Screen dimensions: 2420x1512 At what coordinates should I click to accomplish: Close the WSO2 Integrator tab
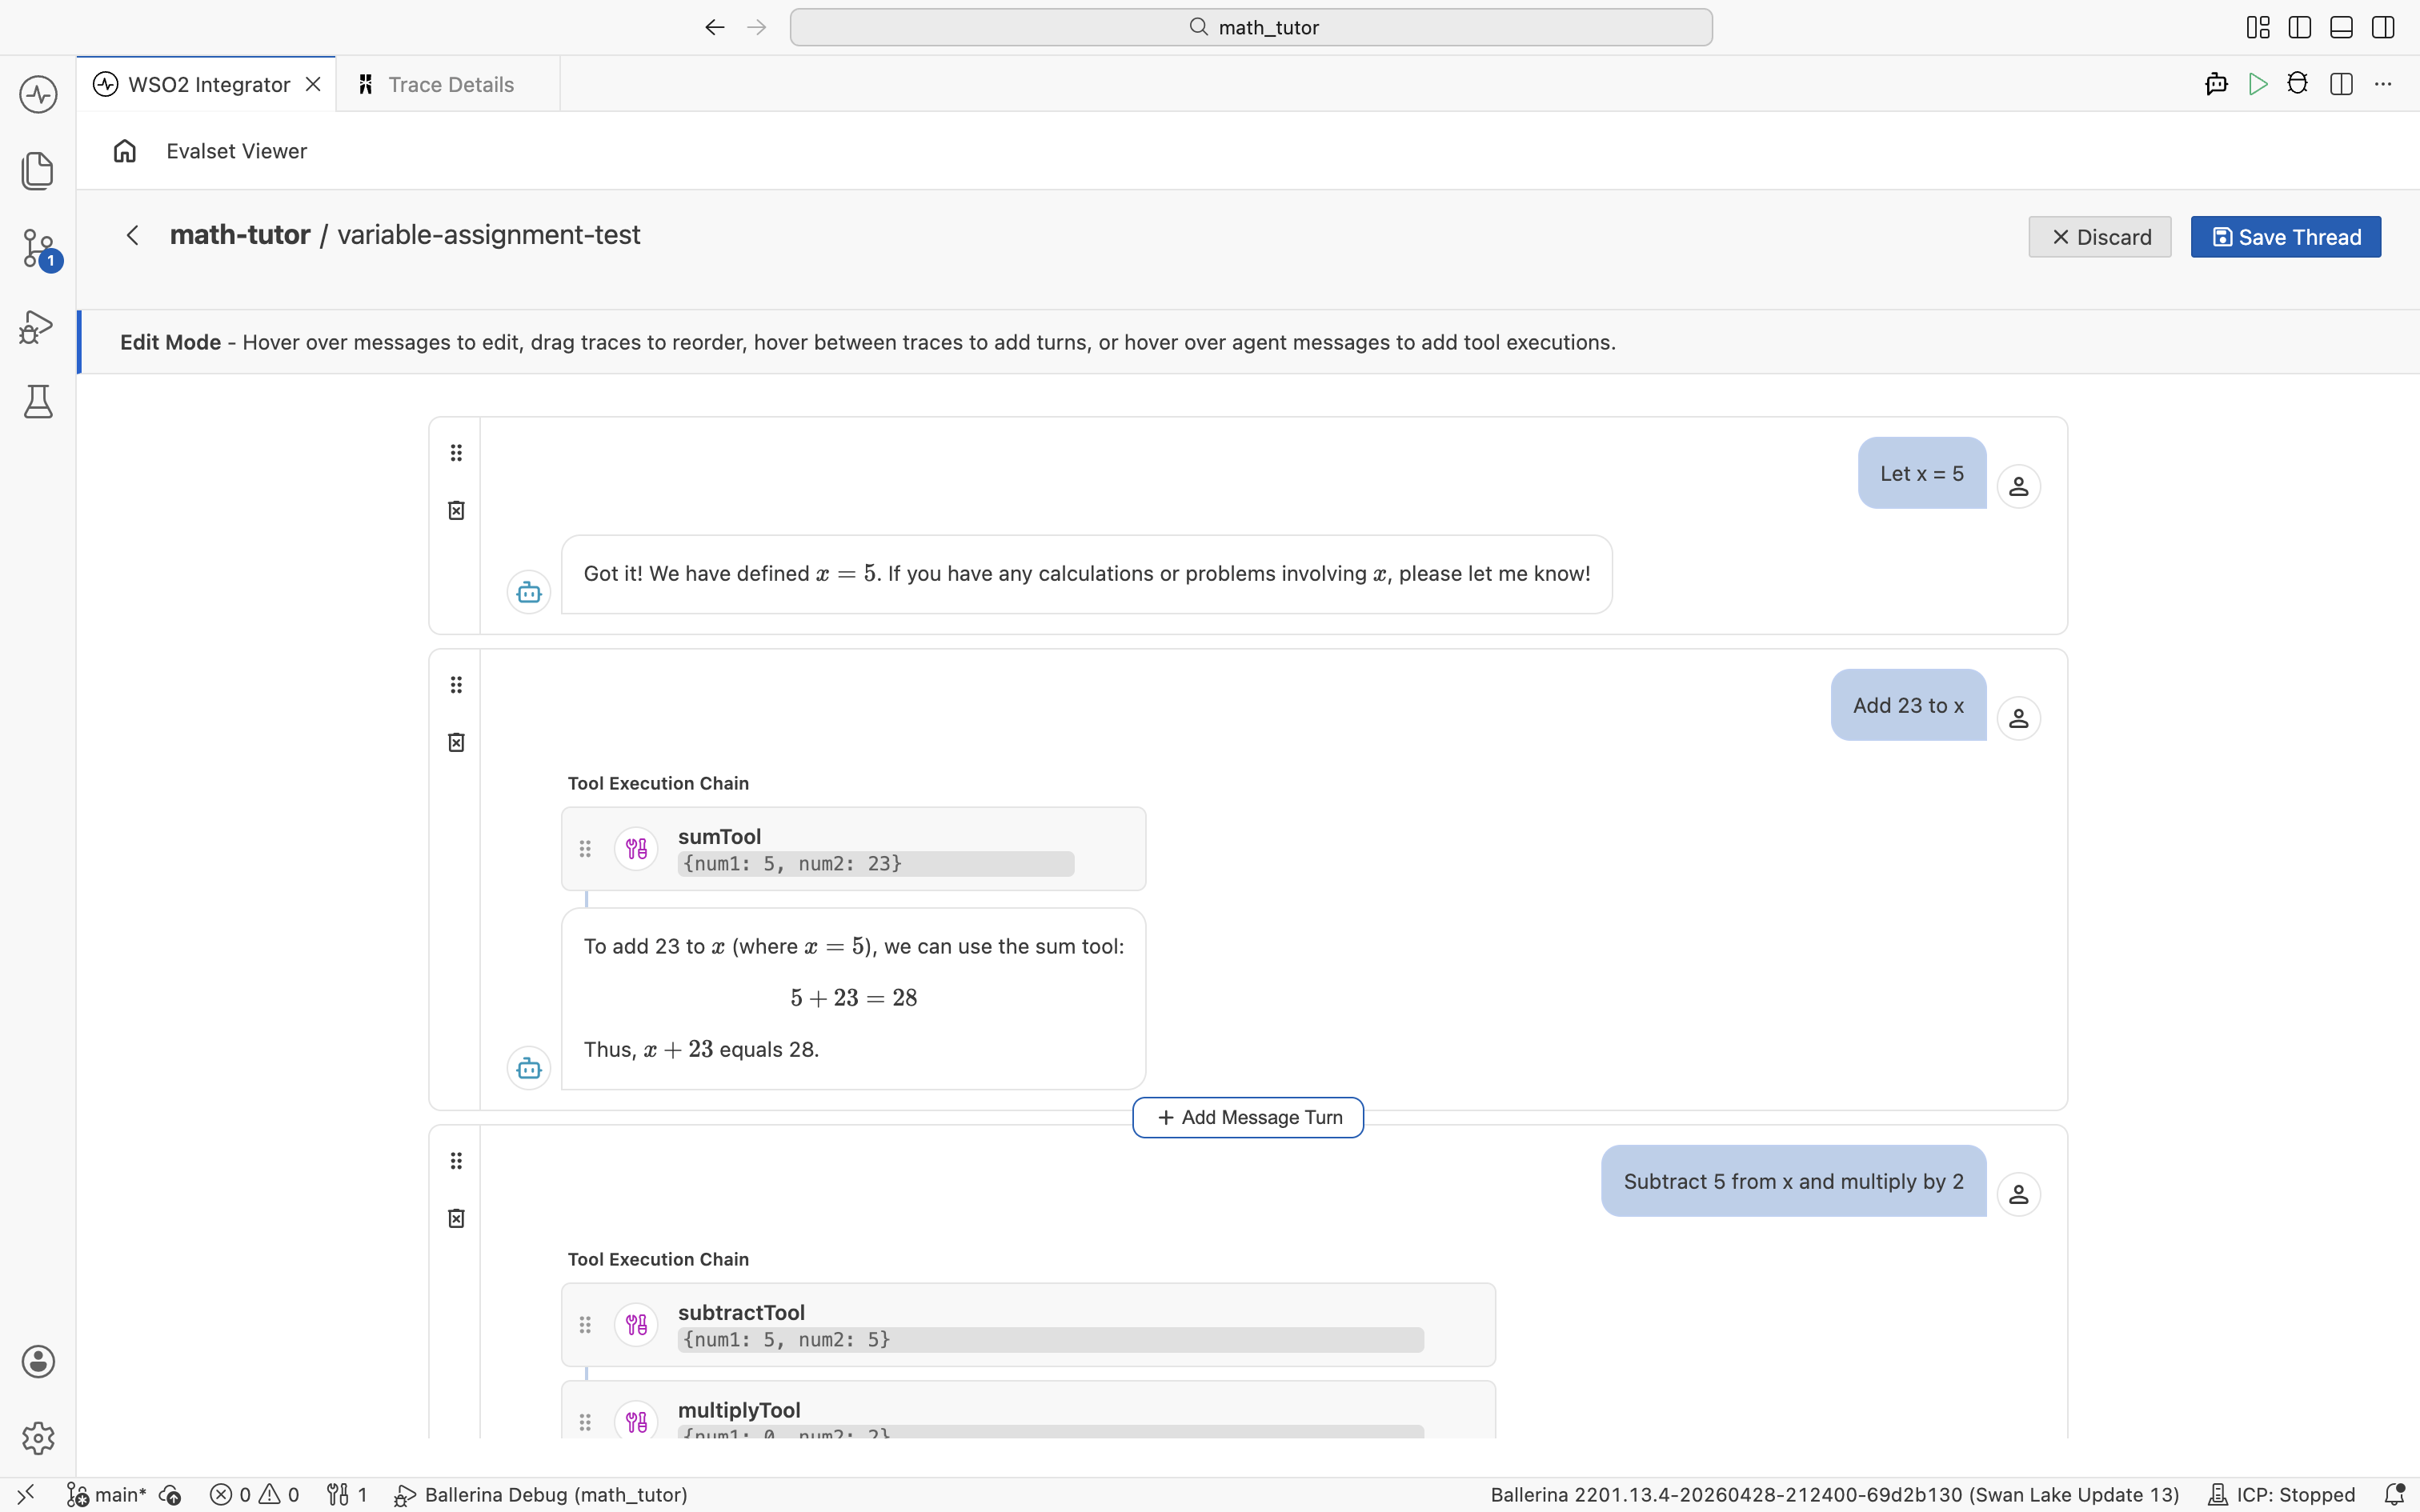[x=313, y=84]
